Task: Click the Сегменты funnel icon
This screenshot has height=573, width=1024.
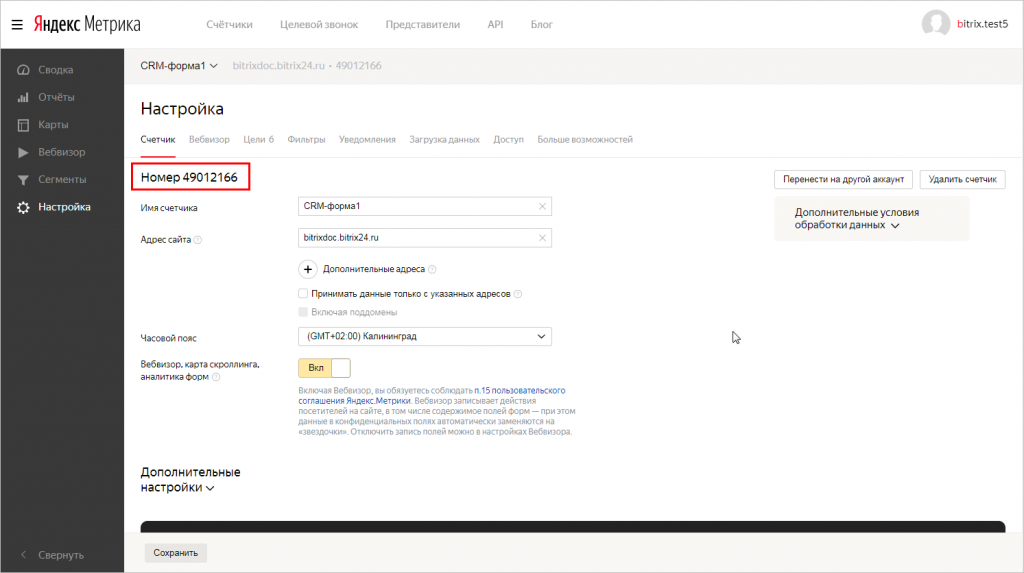Action: (x=24, y=180)
